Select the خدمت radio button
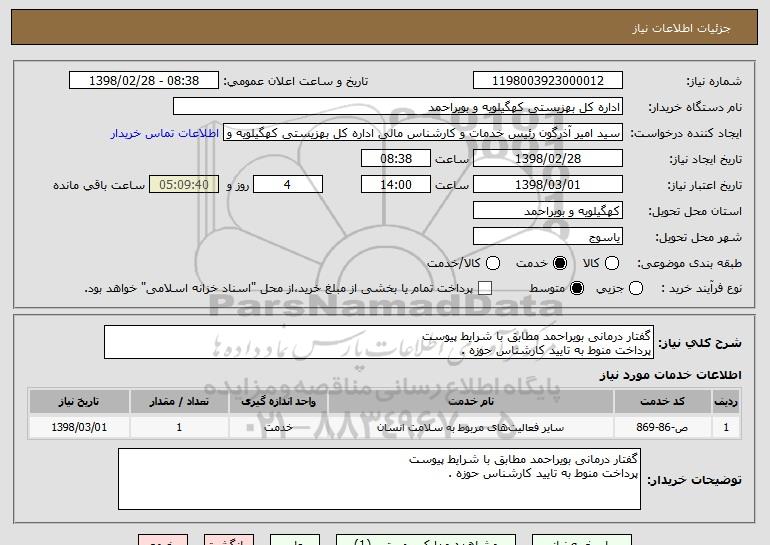This screenshot has width=770, height=545. [560, 264]
